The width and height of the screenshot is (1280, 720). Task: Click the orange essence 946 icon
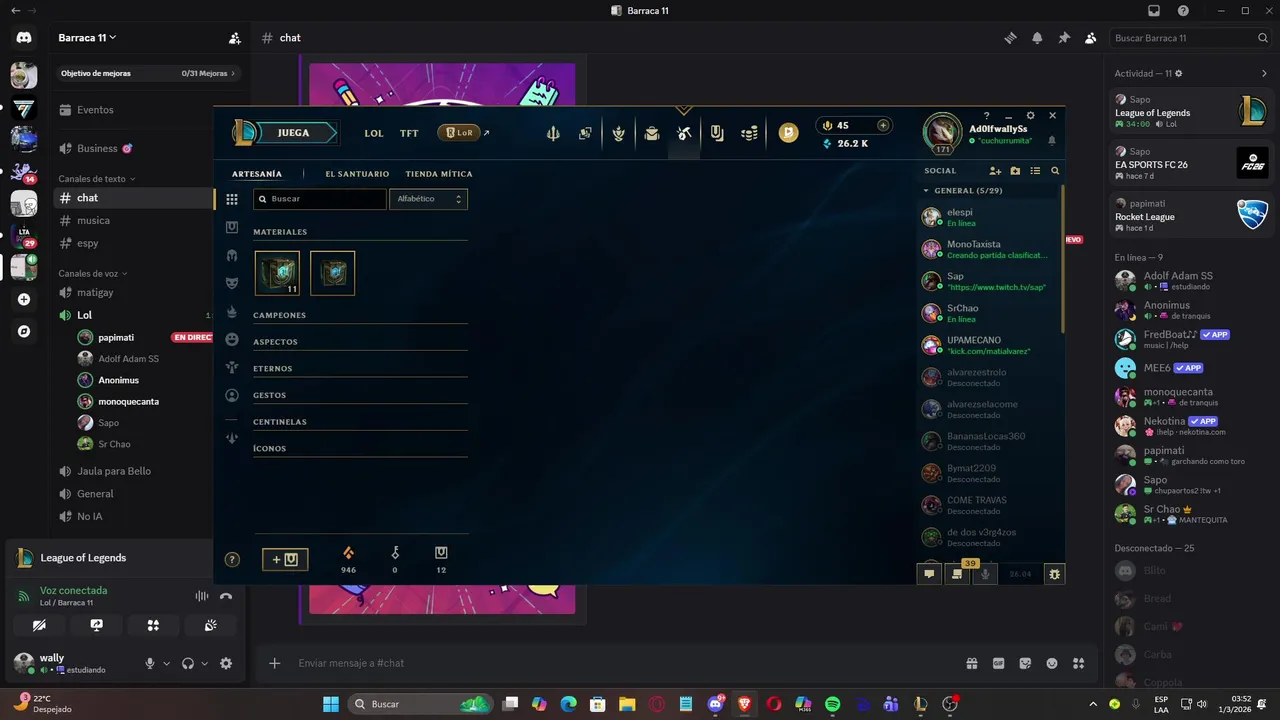[348, 553]
